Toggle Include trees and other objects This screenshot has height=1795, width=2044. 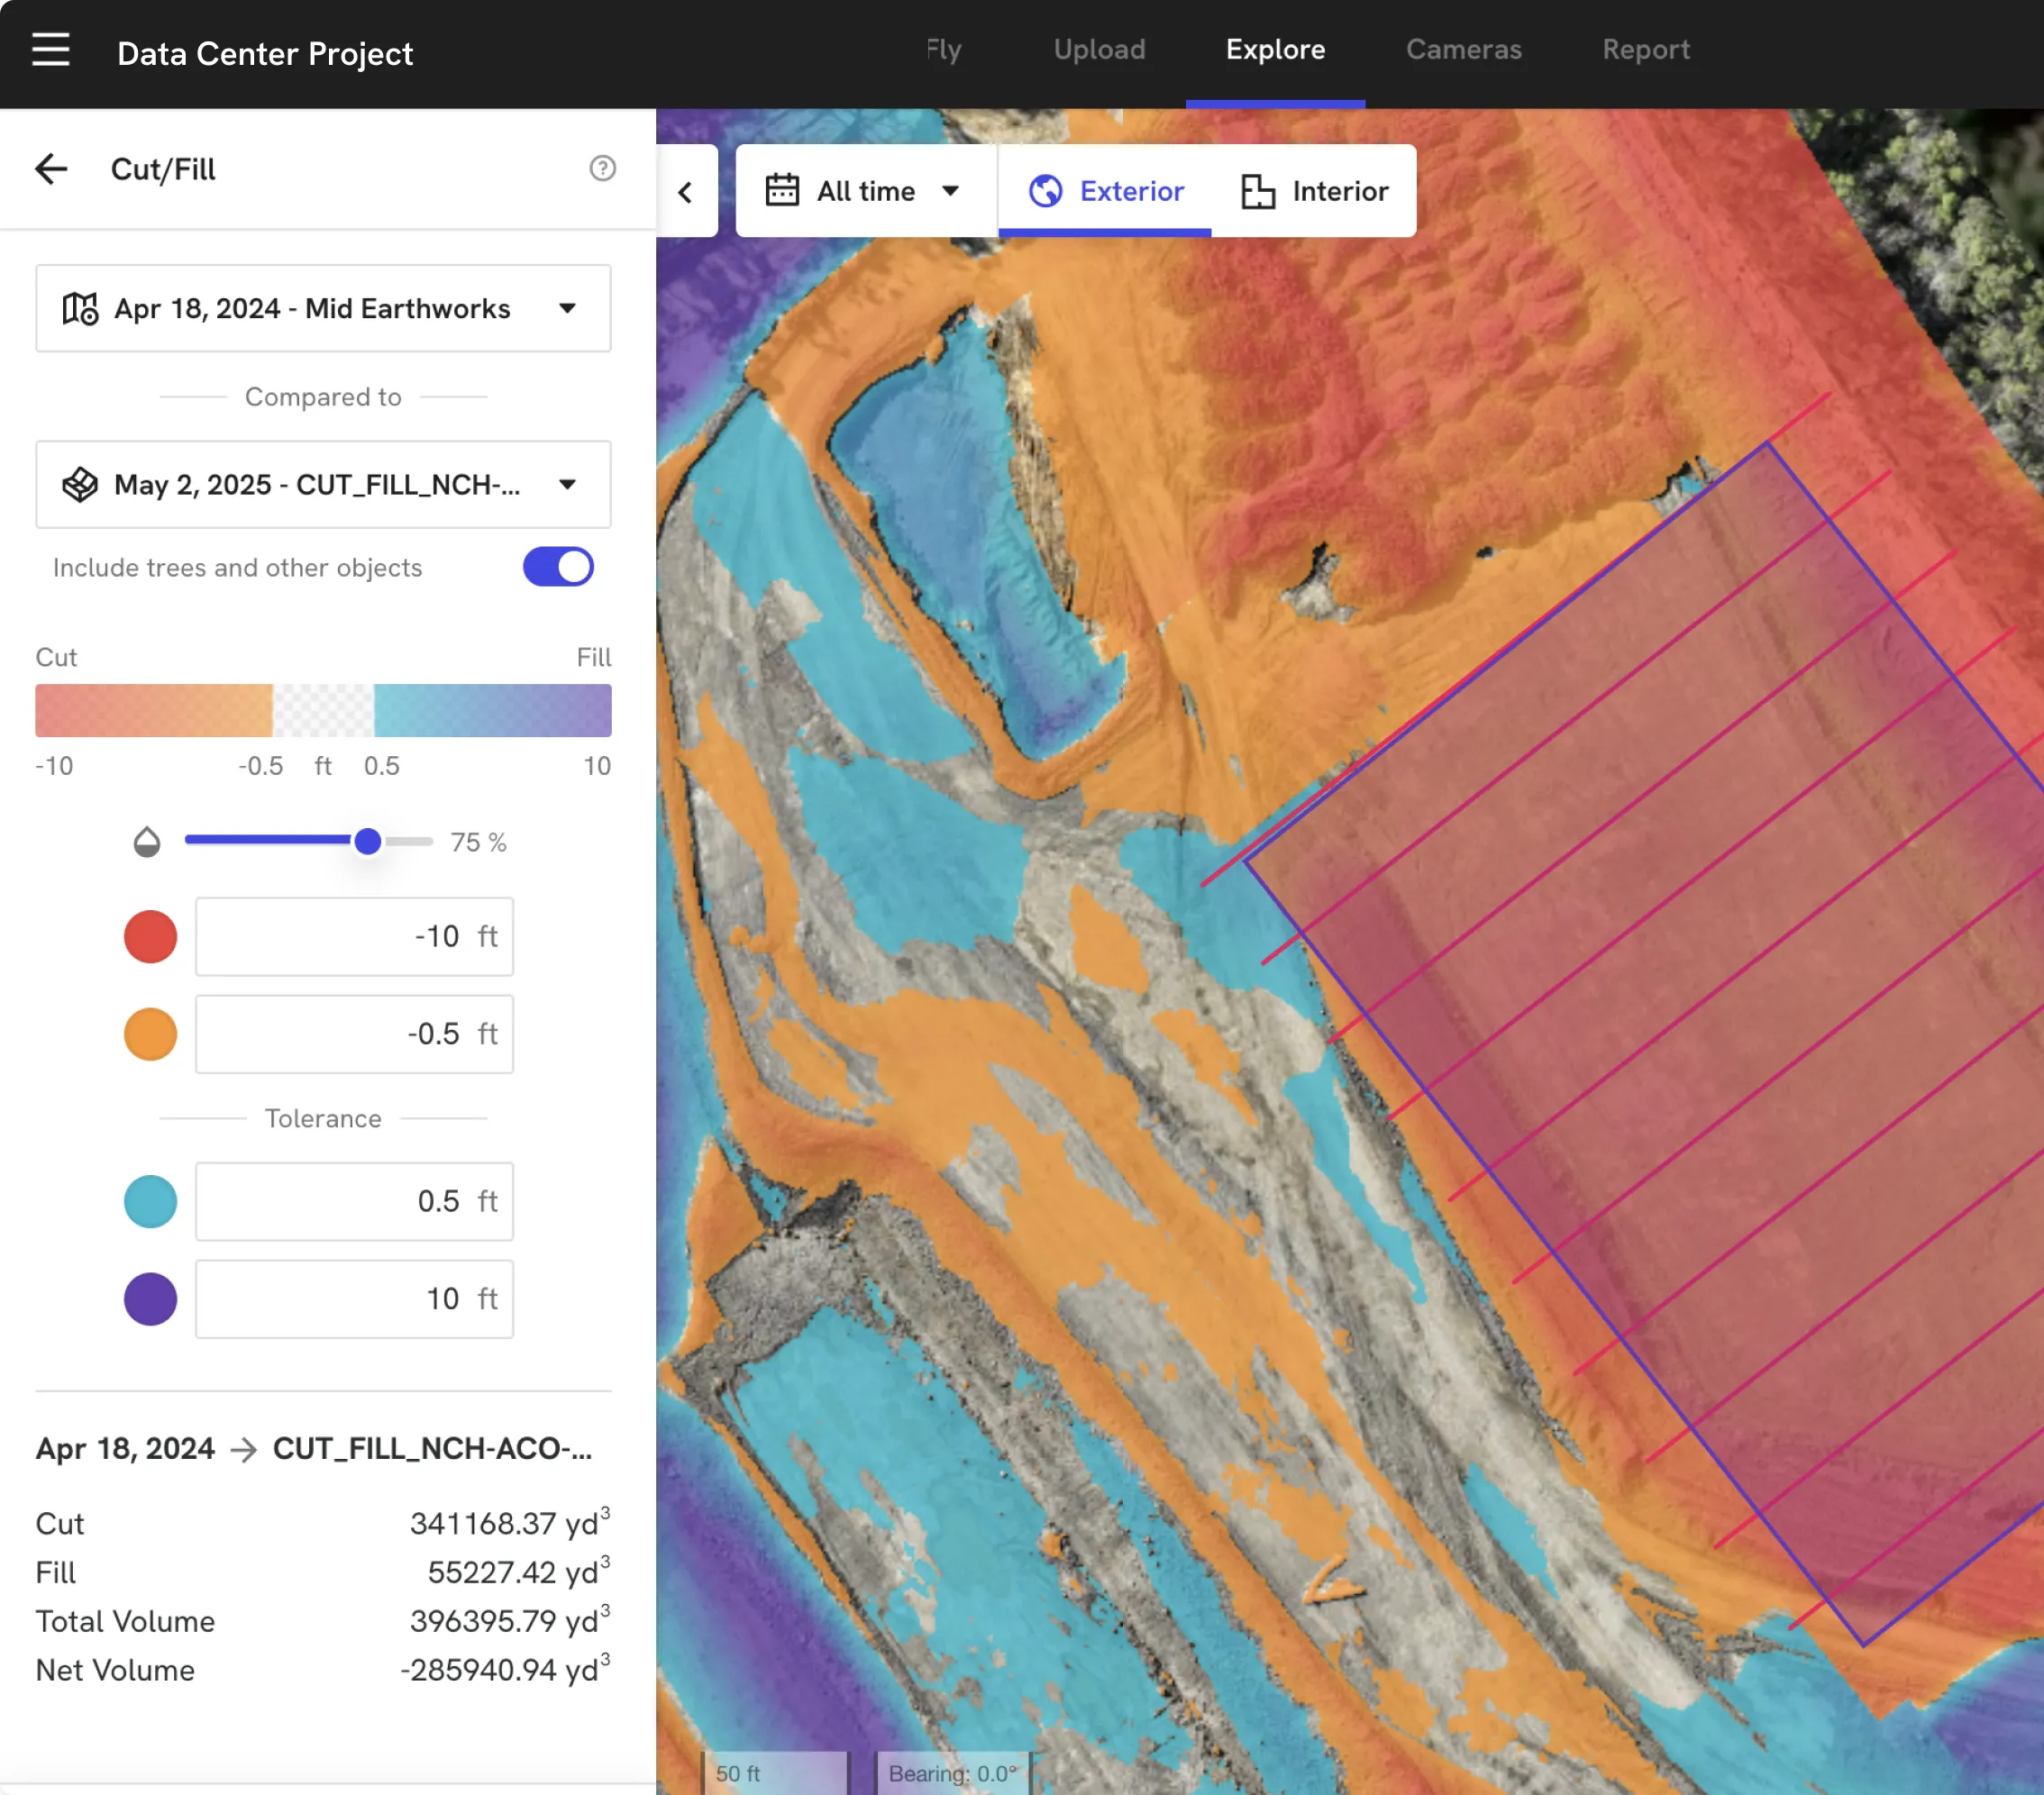(x=558, y=567)
